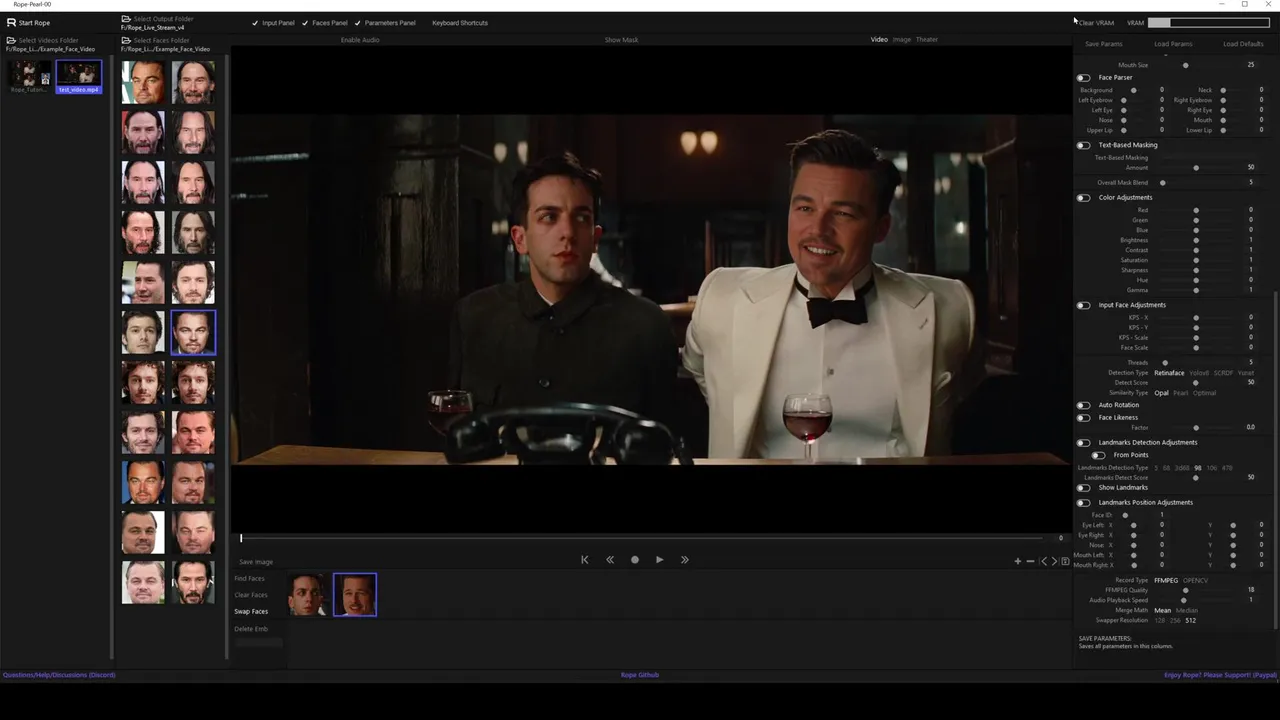Adjust the Brightness slider handle
This screenshot has height=720, width=1280.
1196,240
